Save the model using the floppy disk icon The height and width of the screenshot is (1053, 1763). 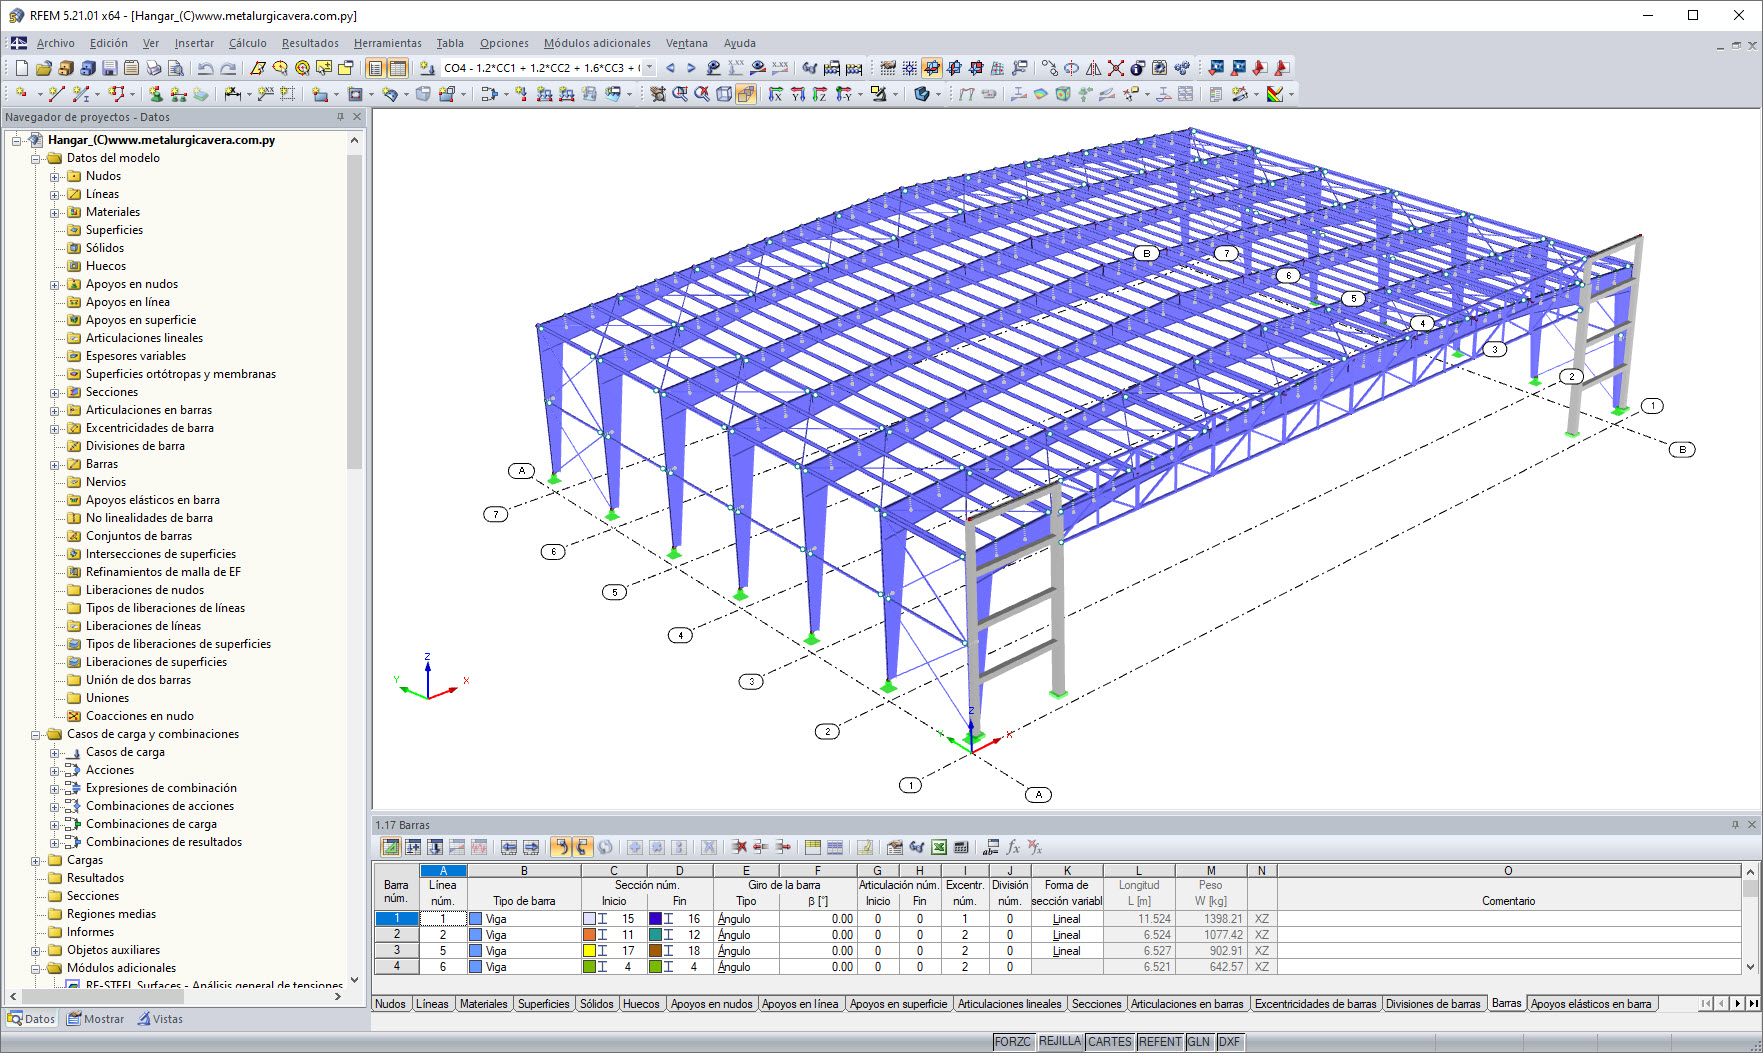(110, 68)
